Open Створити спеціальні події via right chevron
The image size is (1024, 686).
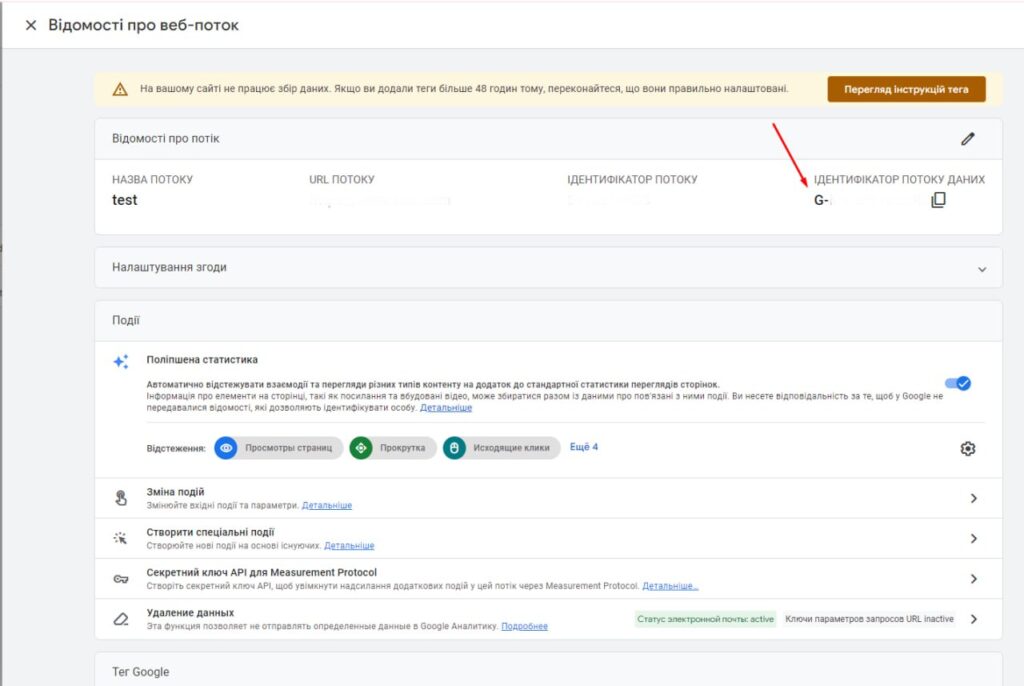pyautogui.click(x=973, y=538)
